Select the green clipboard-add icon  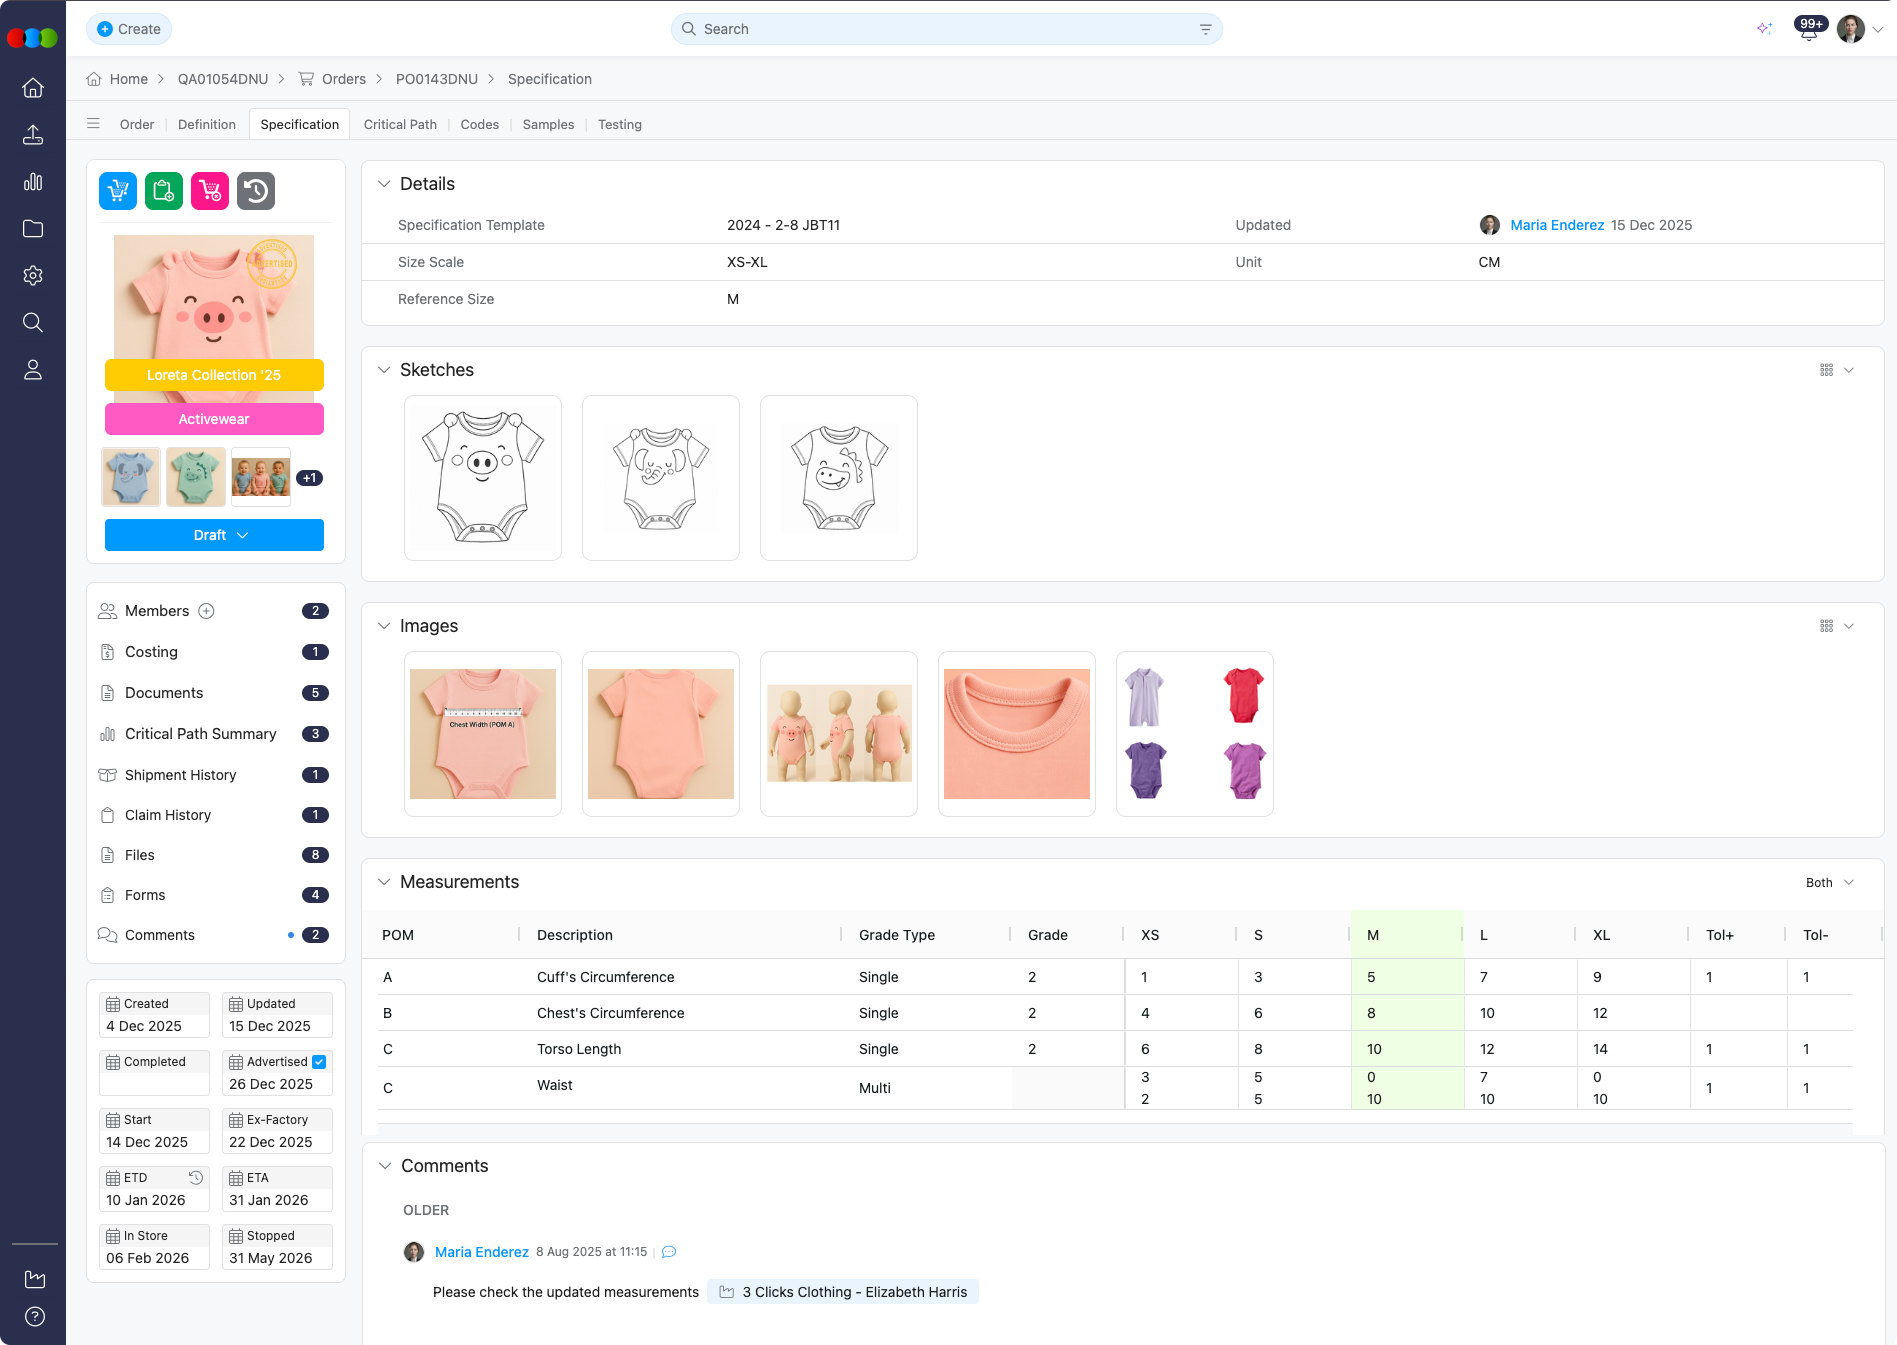click(x=163, y=190)
